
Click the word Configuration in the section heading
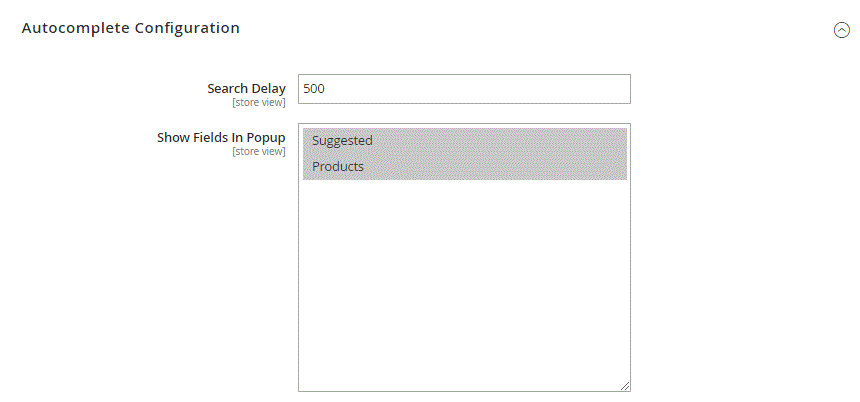188,28
